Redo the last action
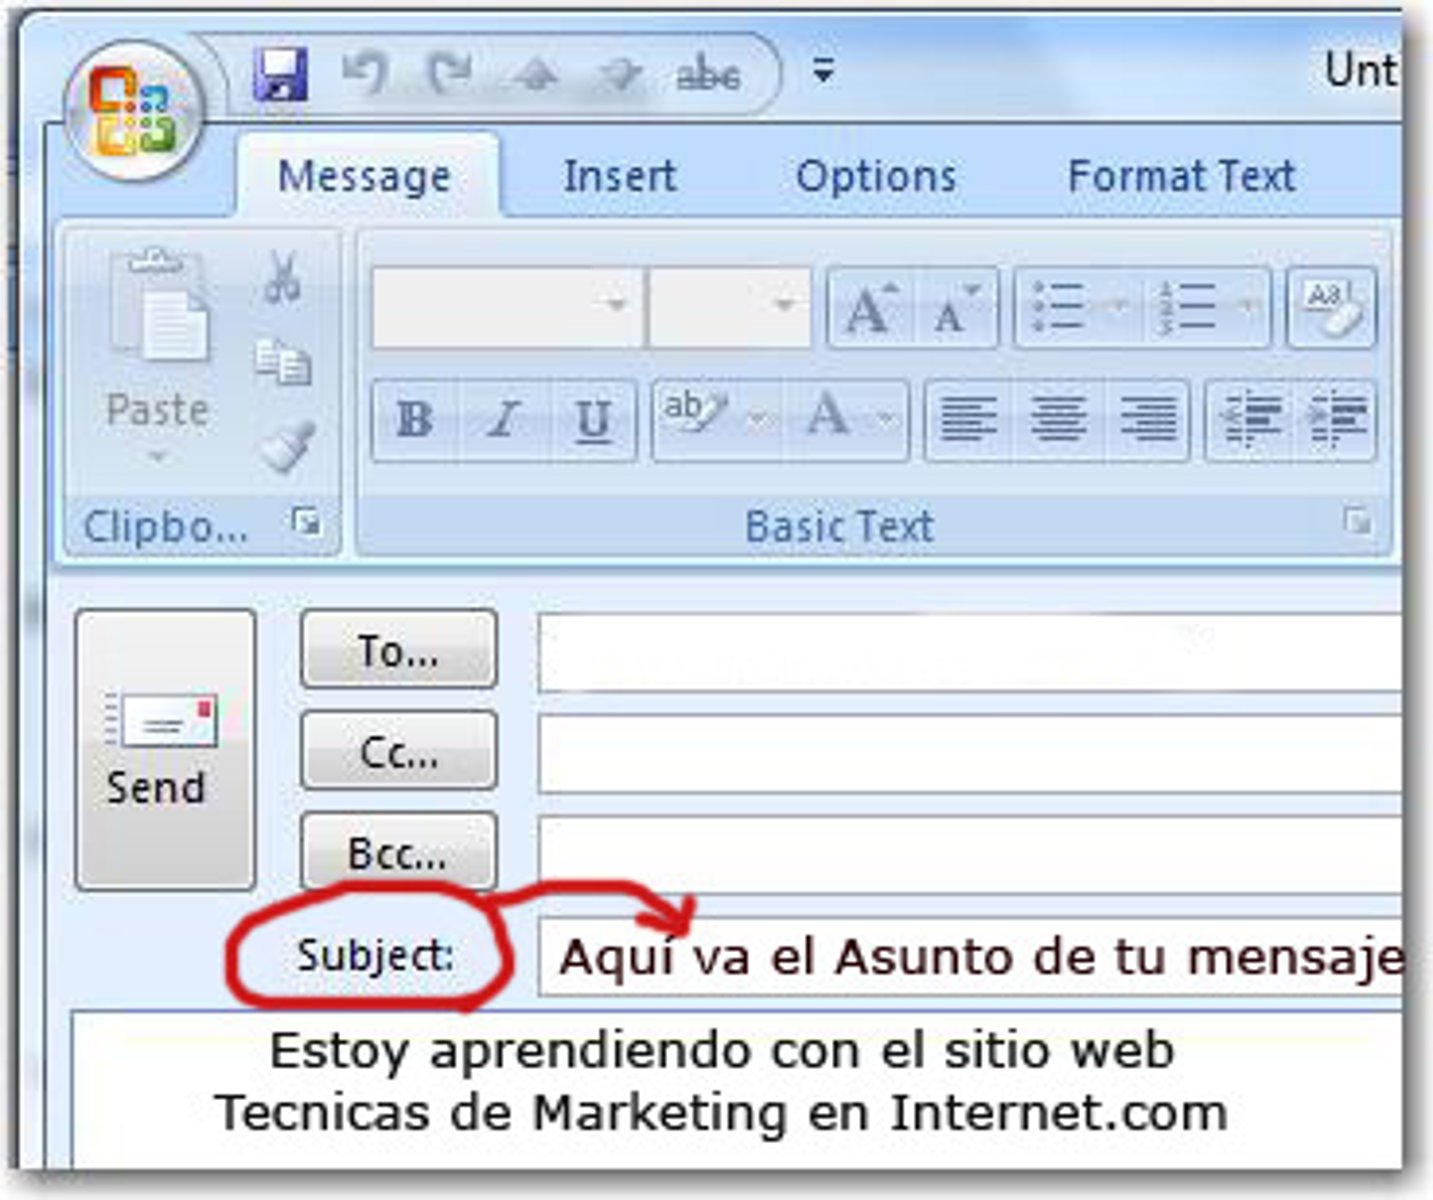The image size is (1433, 1200). [x=449, y=74]
